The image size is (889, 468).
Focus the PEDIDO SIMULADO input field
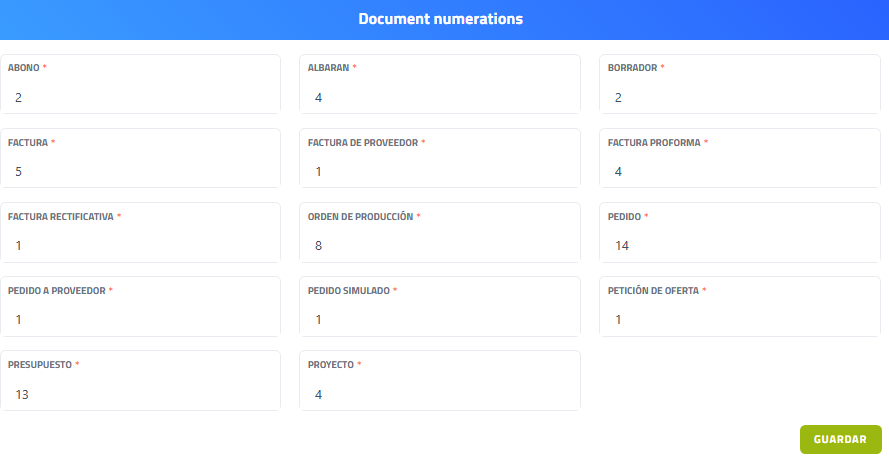440,319
